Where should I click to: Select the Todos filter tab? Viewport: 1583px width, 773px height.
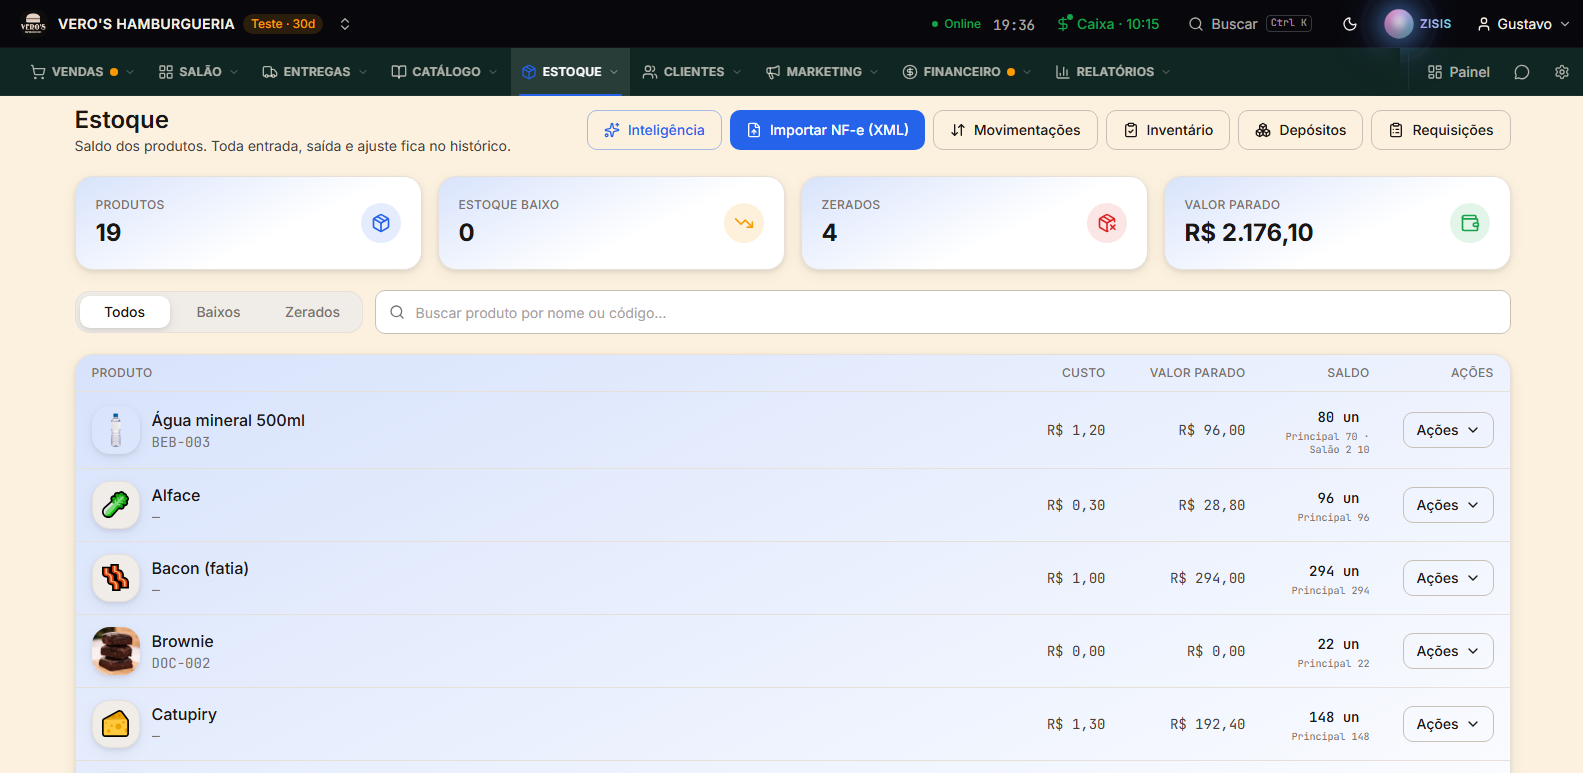(x=125, y=312)
